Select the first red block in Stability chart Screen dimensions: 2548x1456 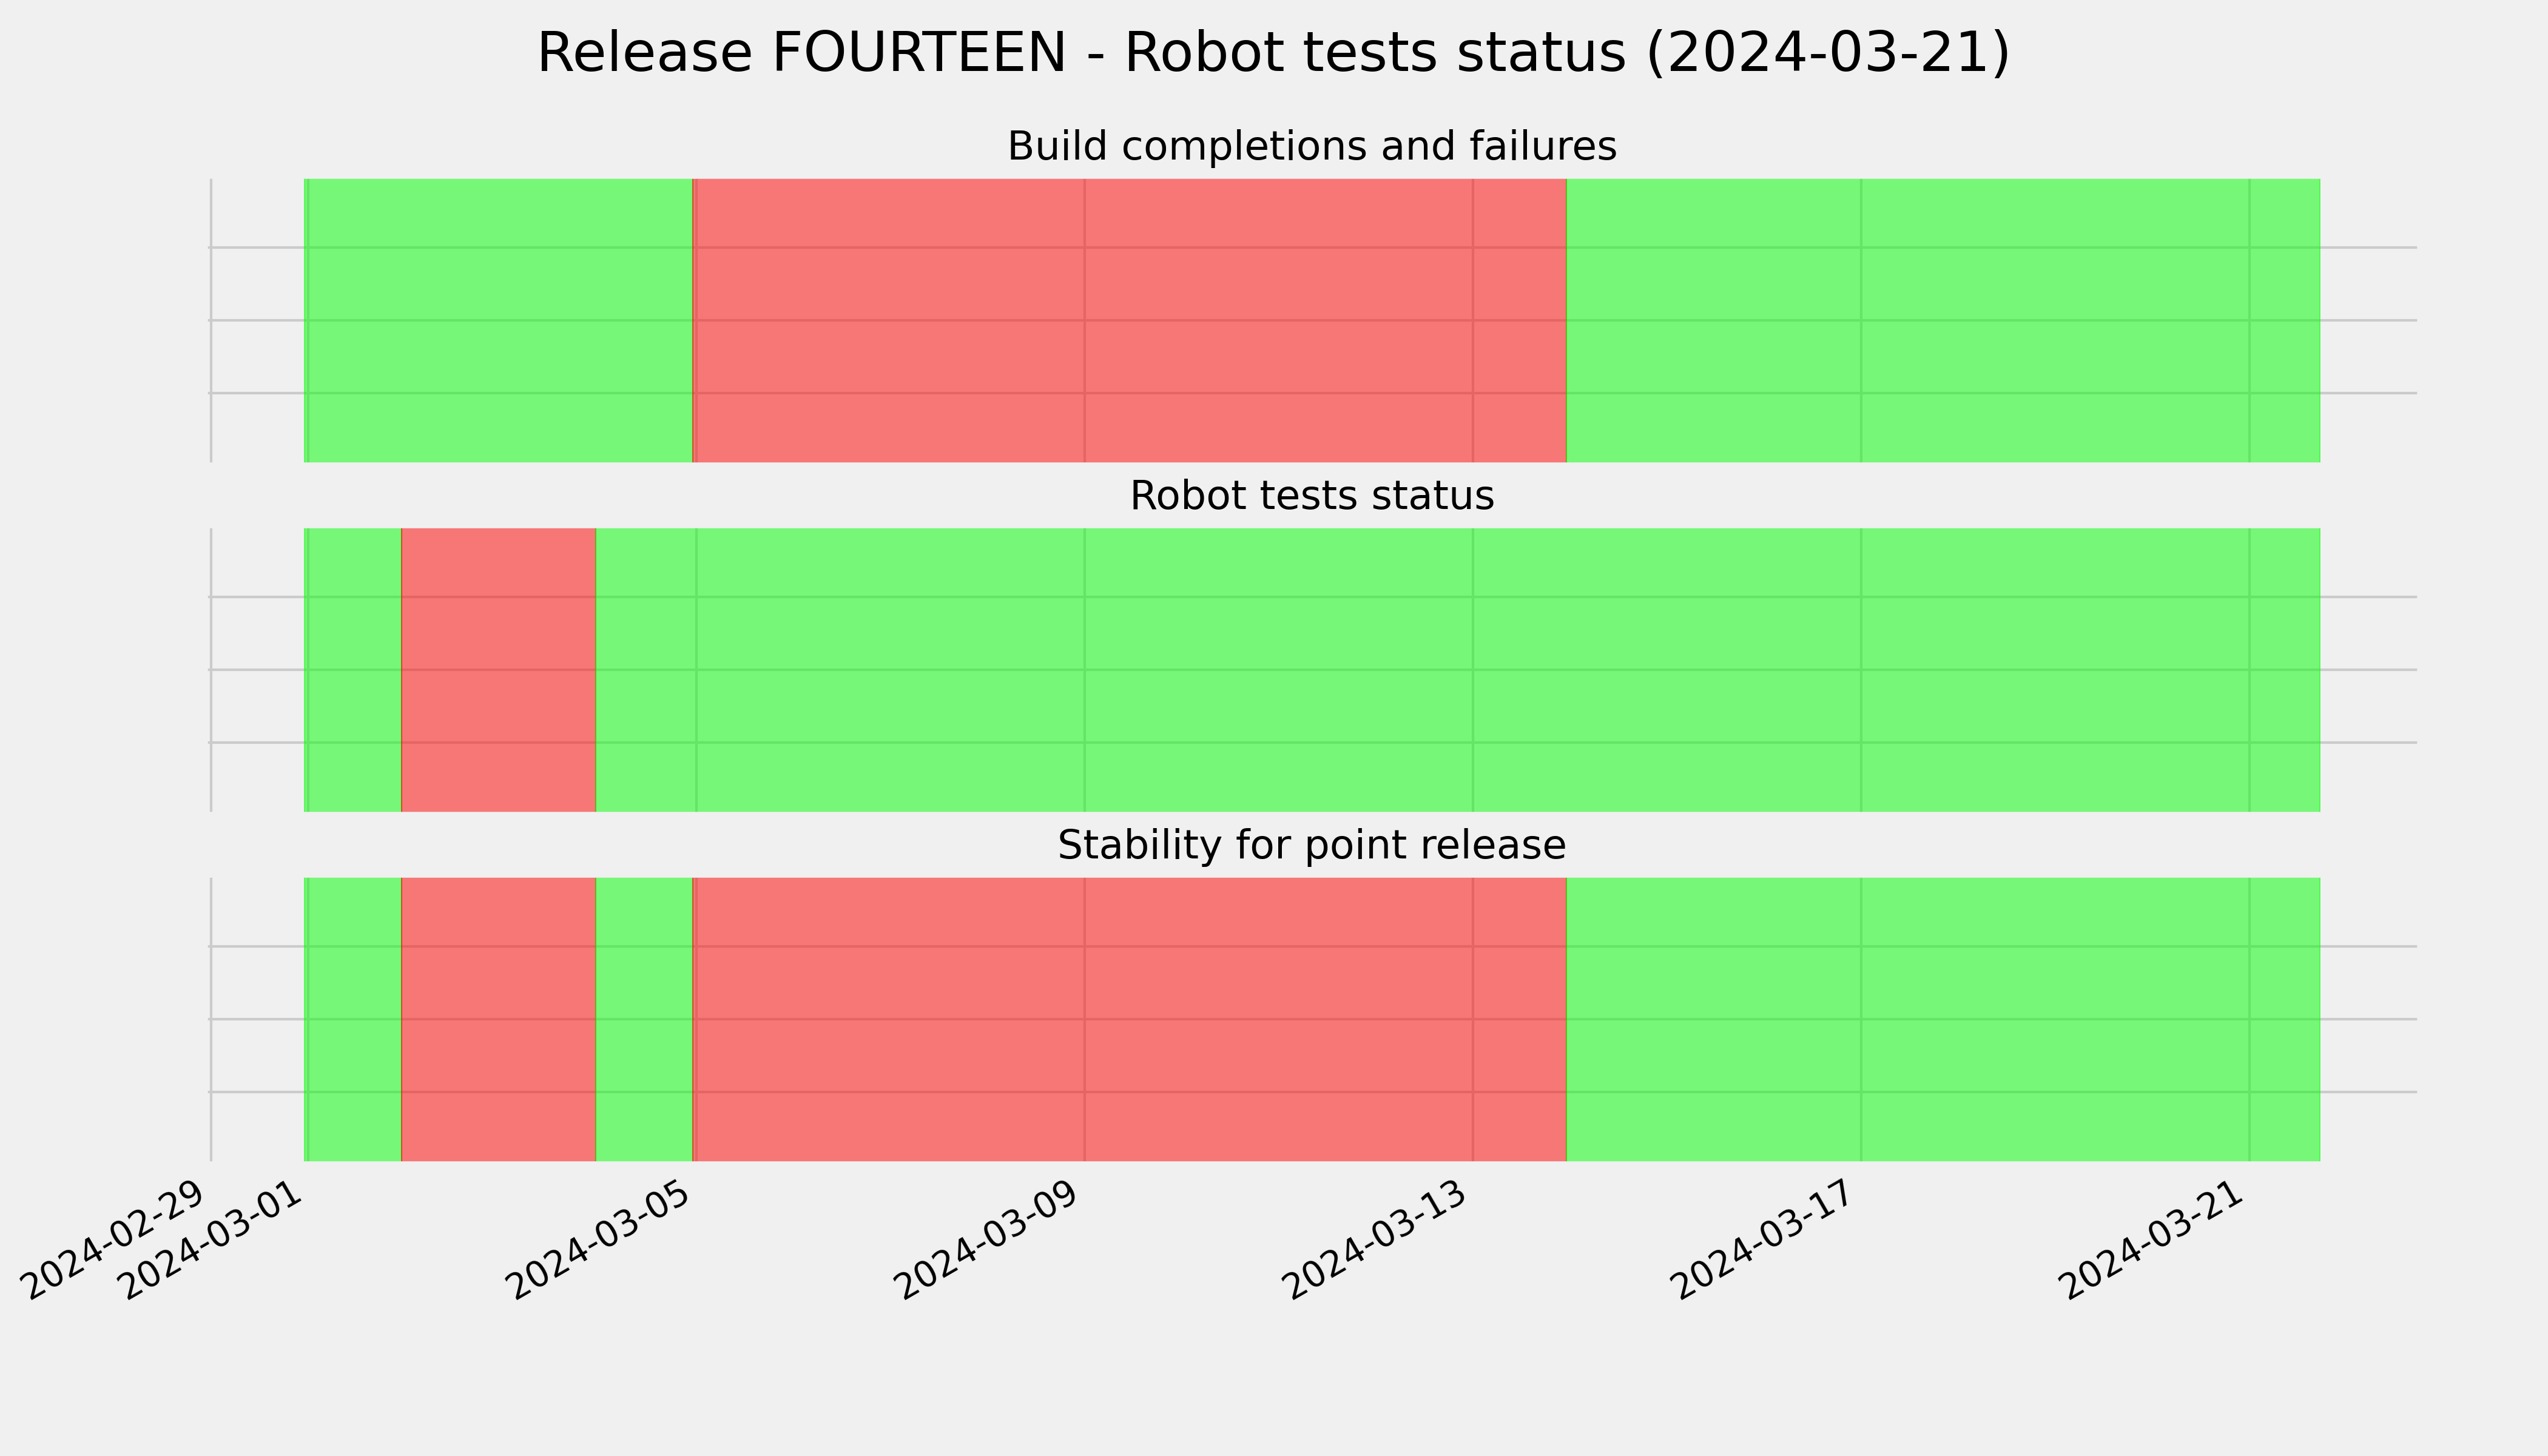[498, 1020]
